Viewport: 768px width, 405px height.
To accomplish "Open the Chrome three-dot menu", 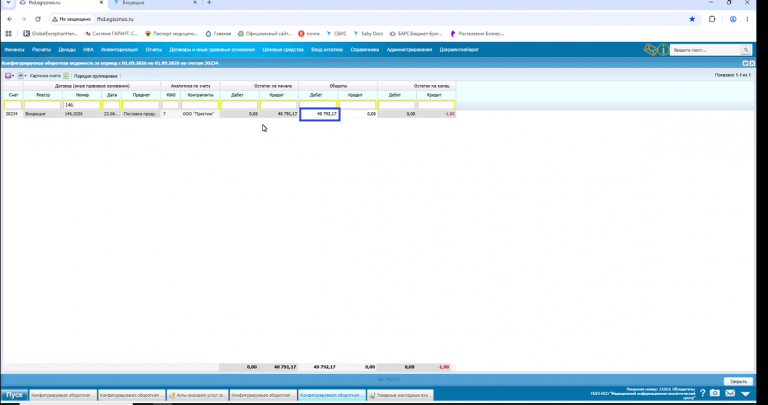I will point(747,19).
